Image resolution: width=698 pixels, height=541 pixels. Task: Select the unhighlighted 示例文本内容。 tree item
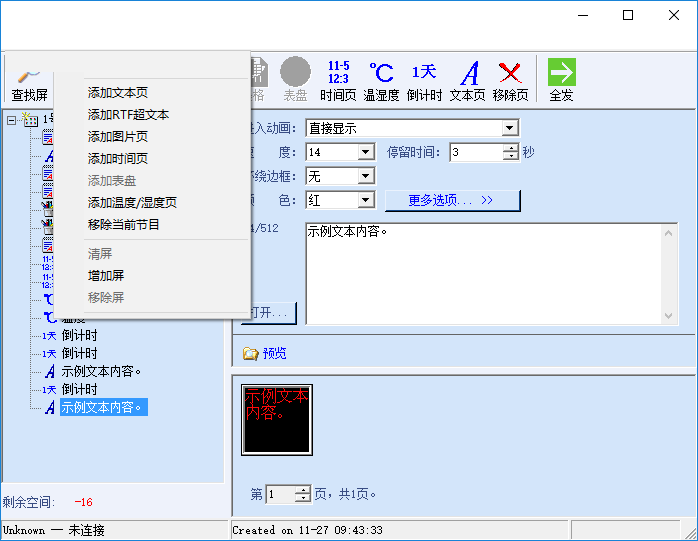coord(101,371)
